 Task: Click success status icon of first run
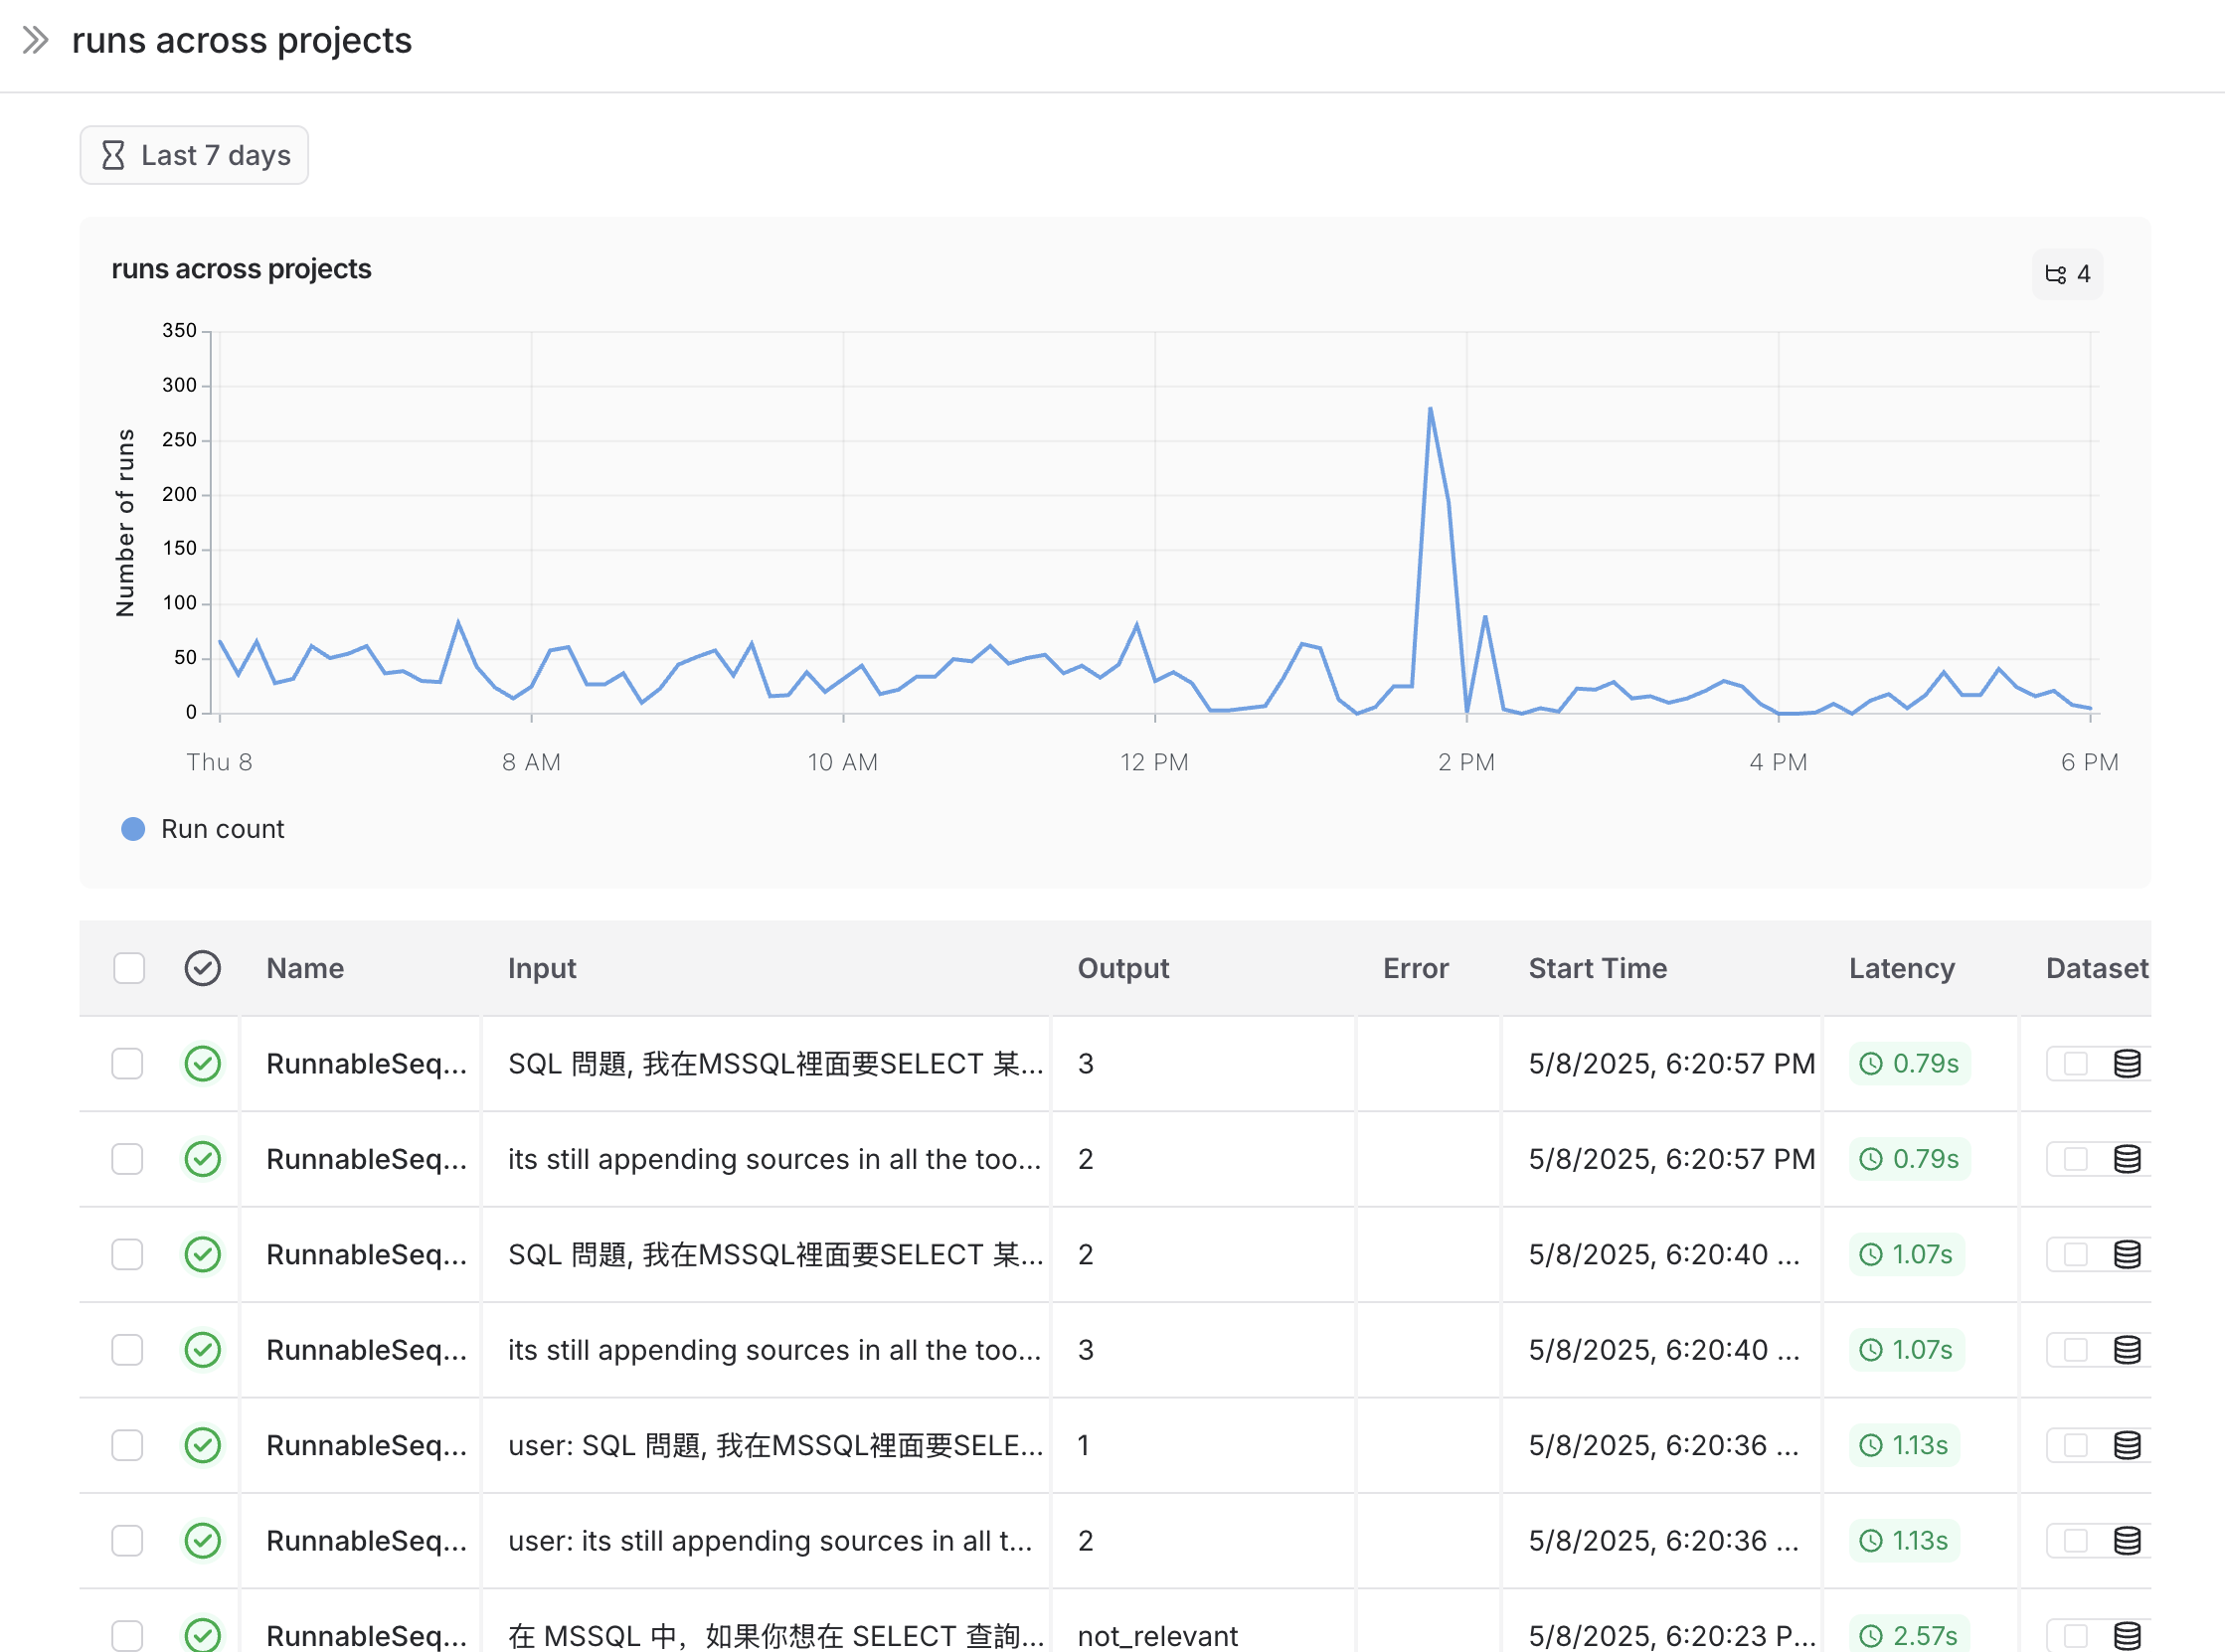202,1064
